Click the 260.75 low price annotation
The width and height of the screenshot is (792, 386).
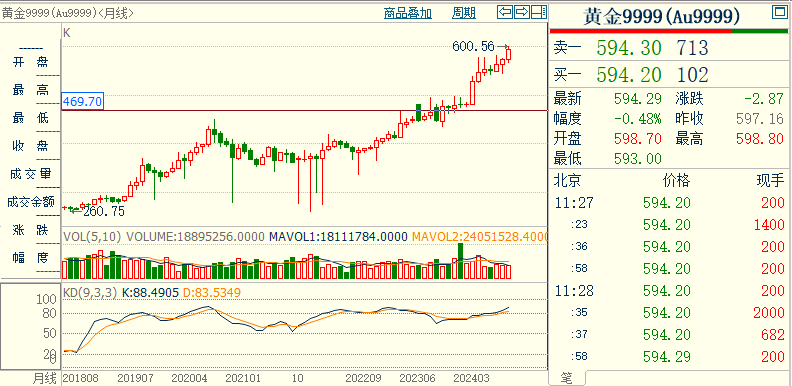click(104, 212)
